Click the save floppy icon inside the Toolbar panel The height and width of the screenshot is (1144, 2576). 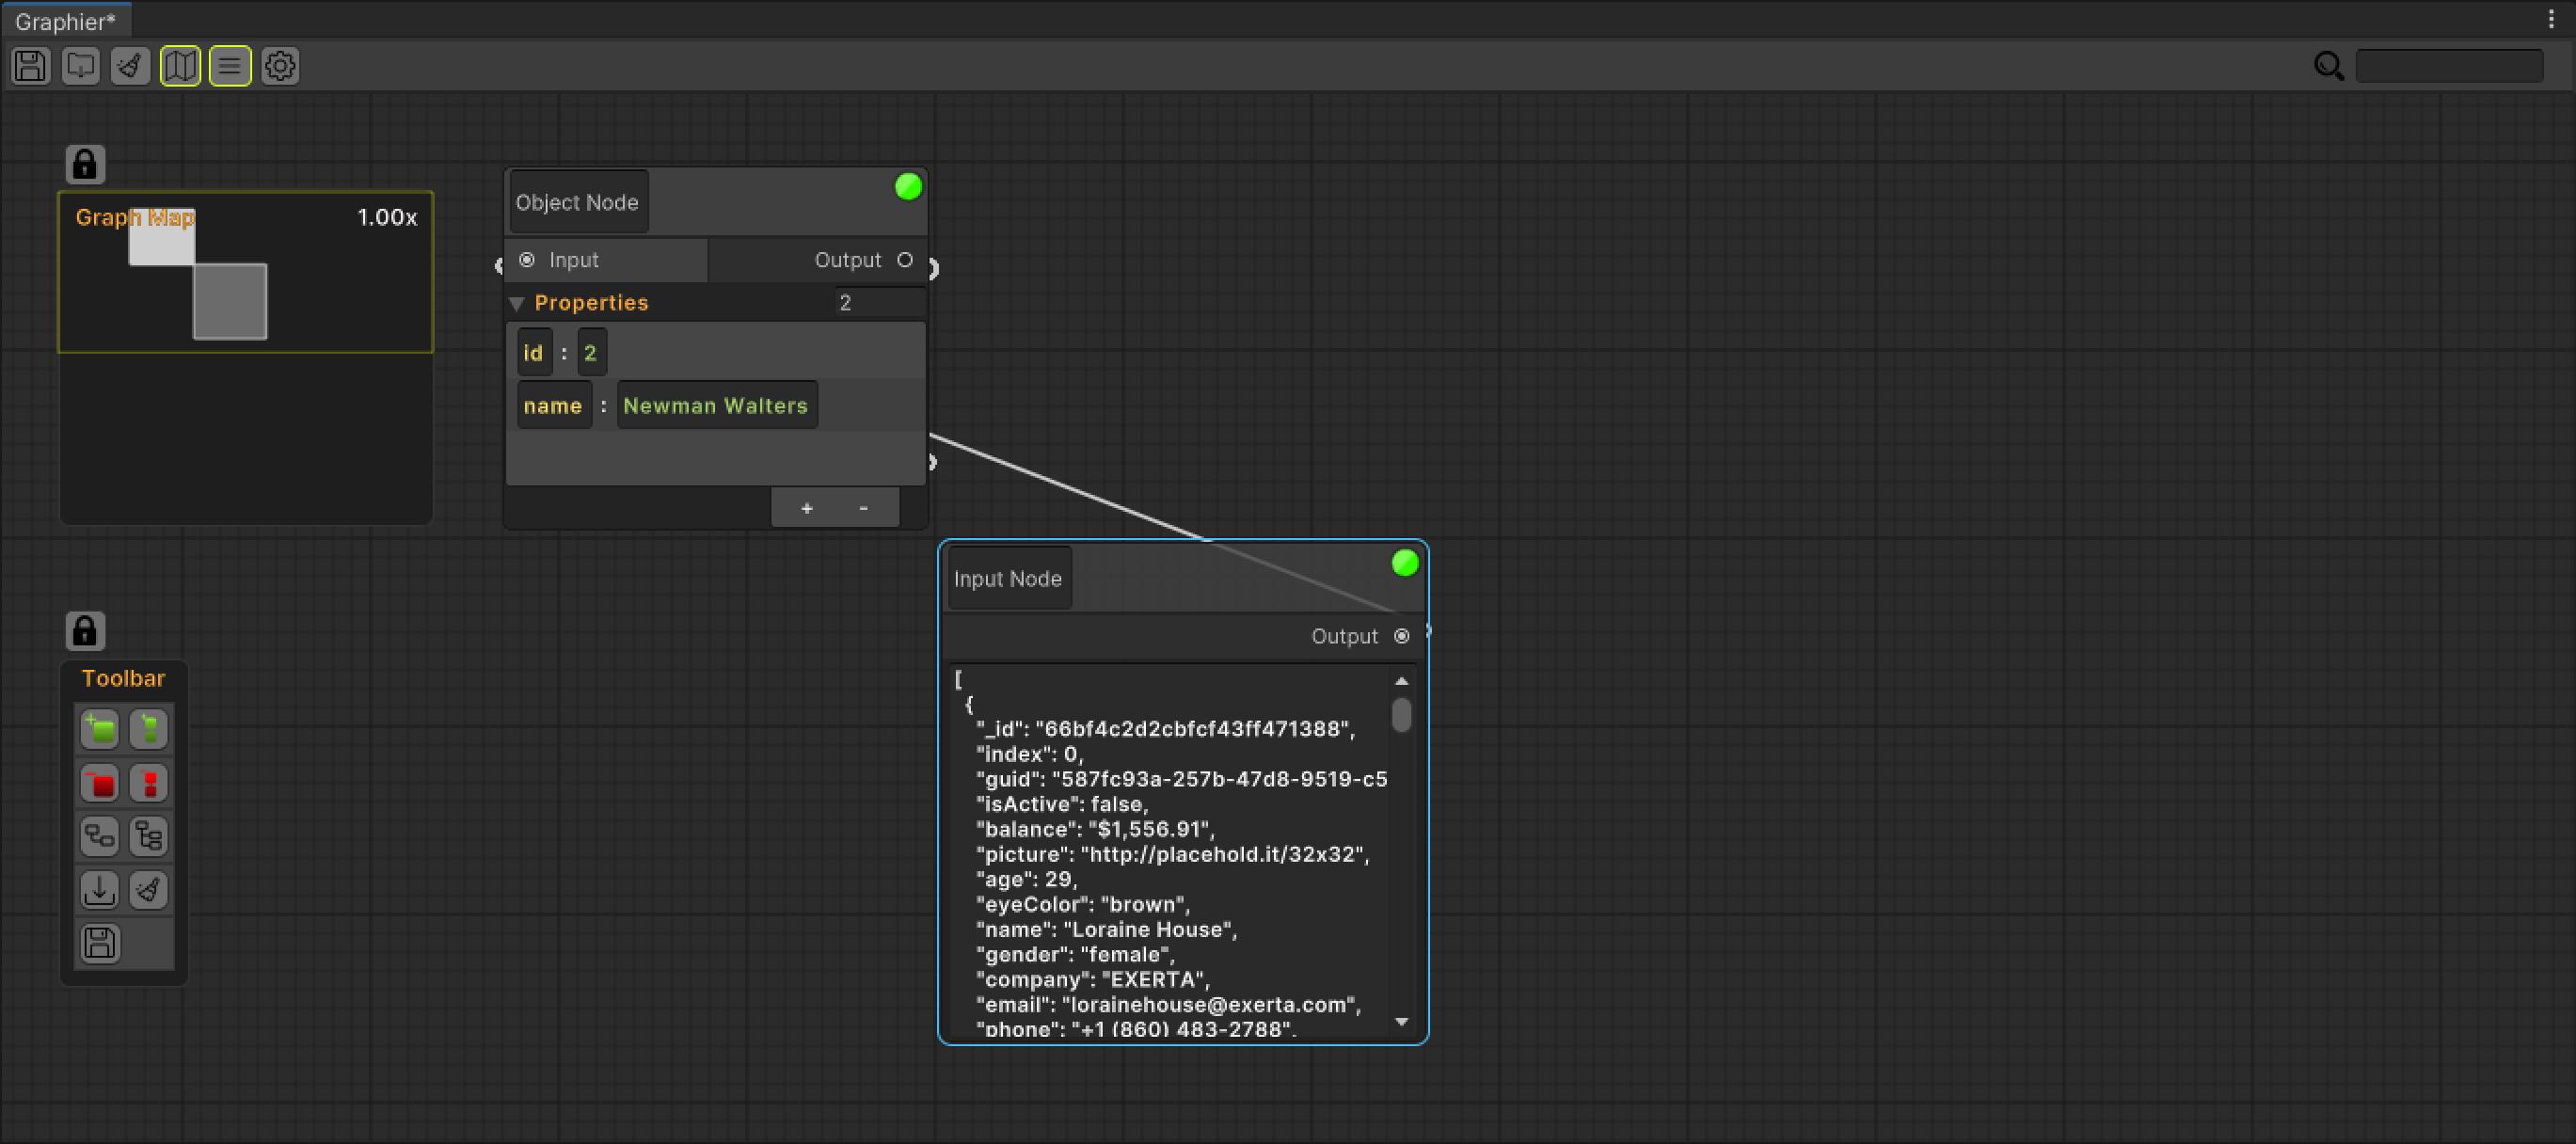tap(98, 943)
